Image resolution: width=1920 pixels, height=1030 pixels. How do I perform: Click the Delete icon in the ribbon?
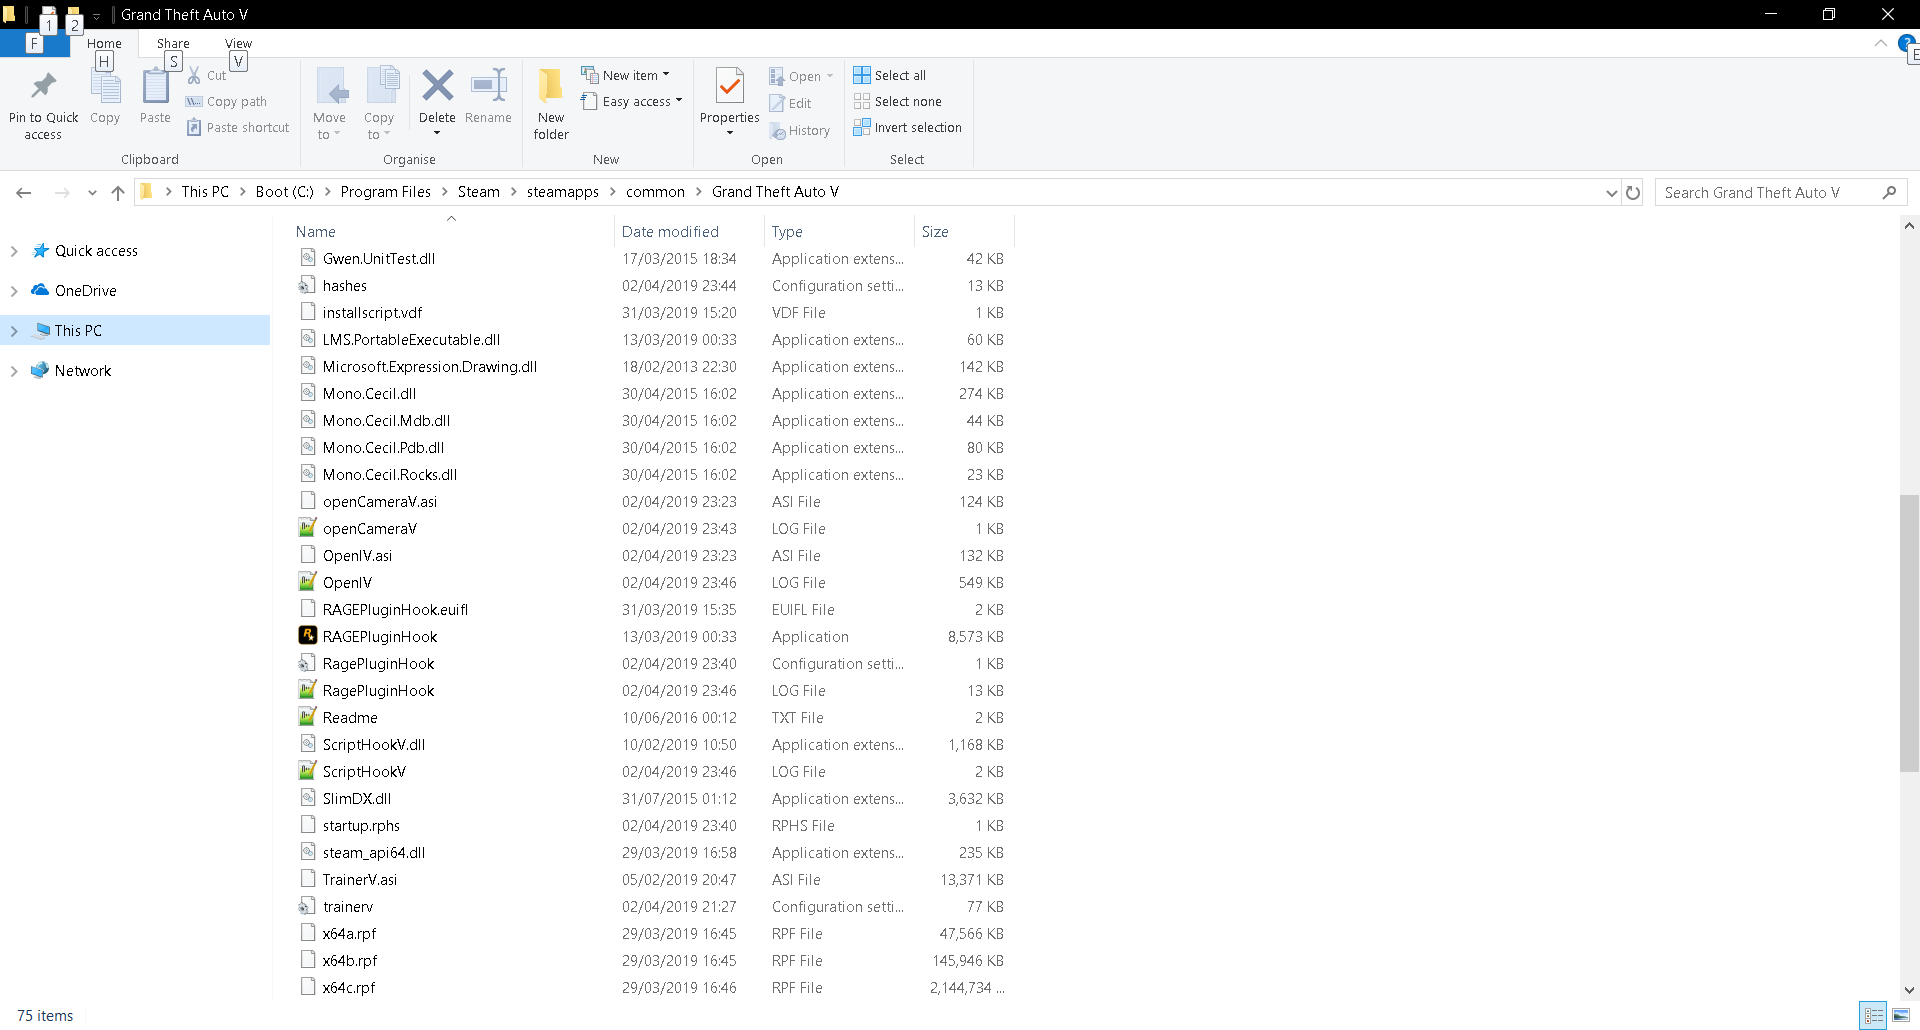[x=437, y=87]
